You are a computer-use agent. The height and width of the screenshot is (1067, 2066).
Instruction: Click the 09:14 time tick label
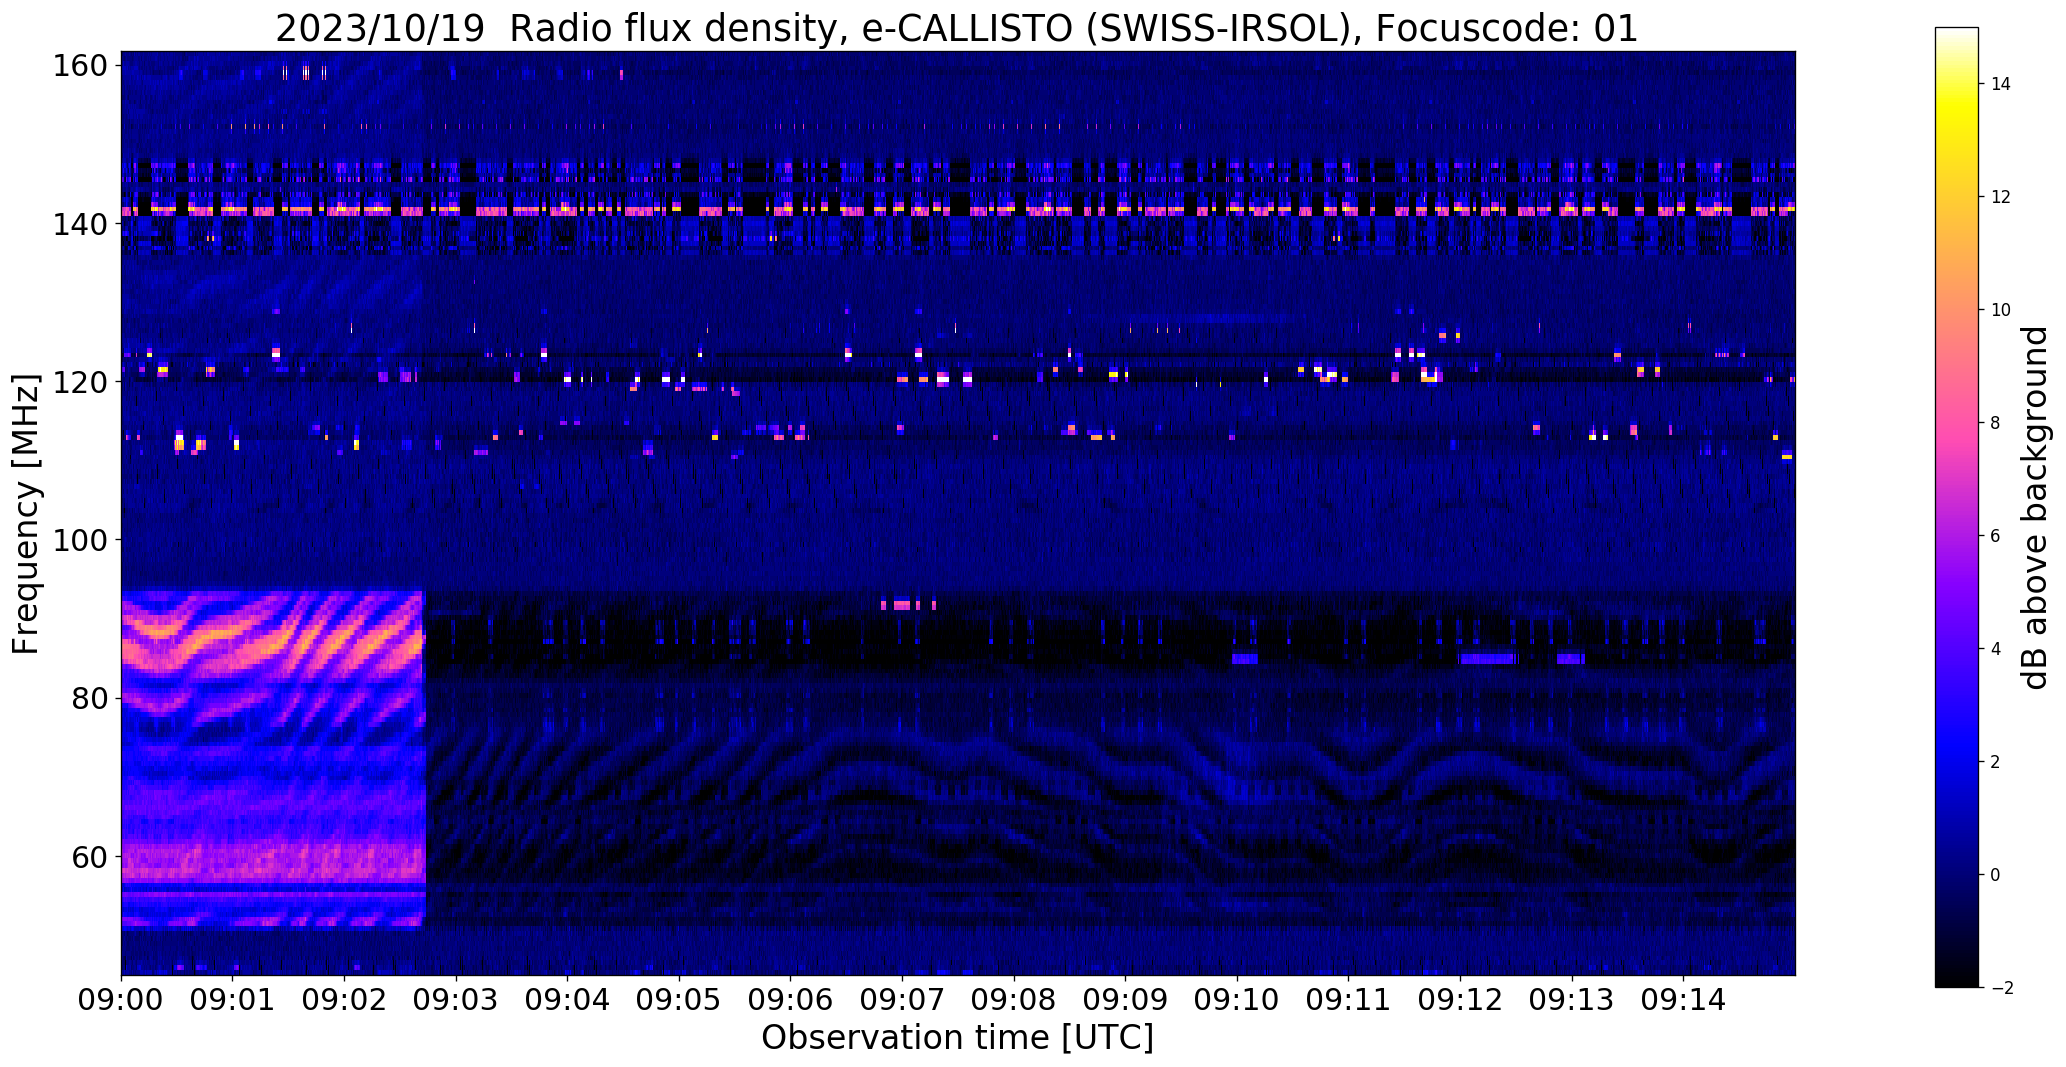click(1684, 1001)
